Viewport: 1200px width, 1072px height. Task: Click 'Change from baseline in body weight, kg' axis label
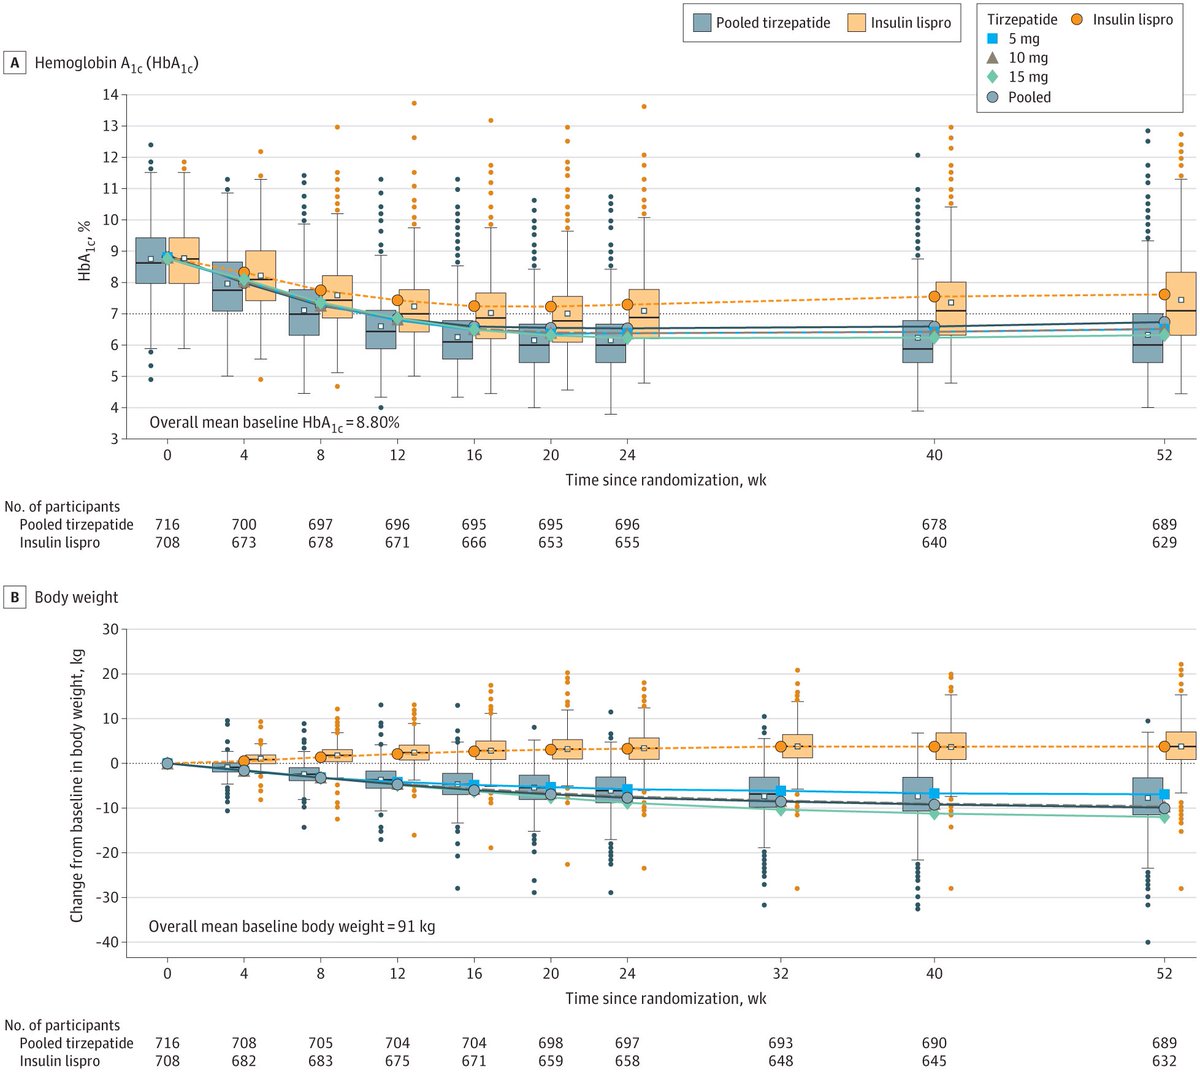click(78, 784)
